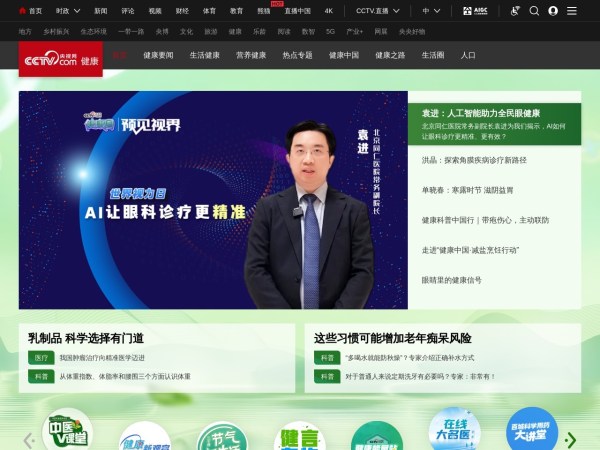Expand the 时政 dropdown menu
This screenshot has height=450, width=600.
(x=67, y=11)
